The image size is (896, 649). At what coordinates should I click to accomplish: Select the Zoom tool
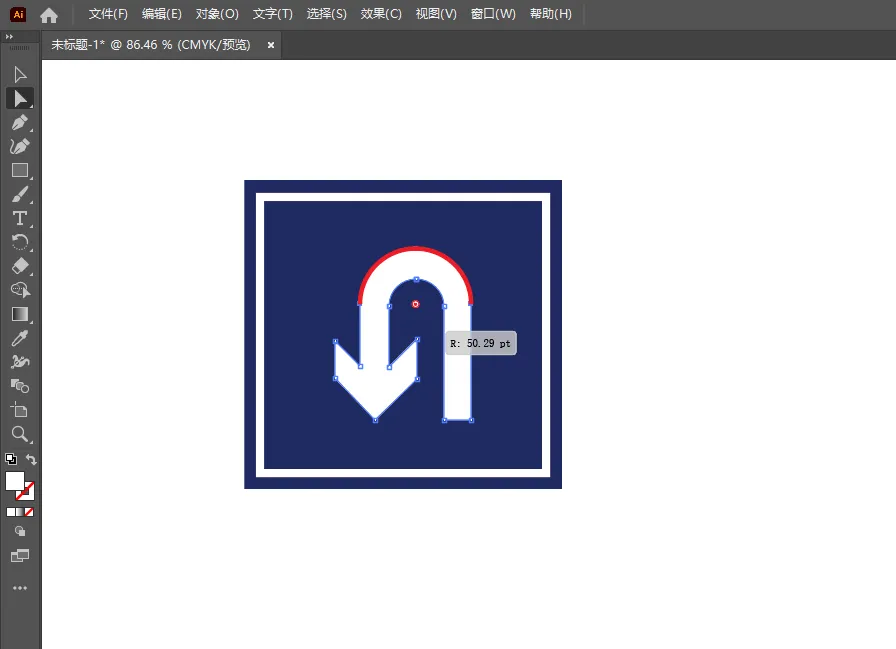[20, 434]
